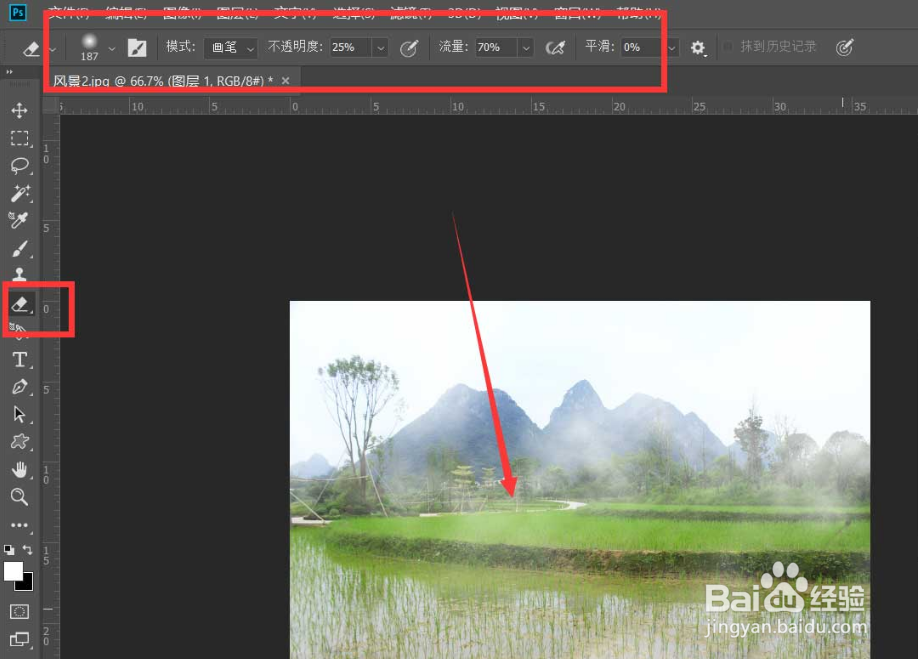Close the 风景2.jpg document tab

[x=286, y=81]
